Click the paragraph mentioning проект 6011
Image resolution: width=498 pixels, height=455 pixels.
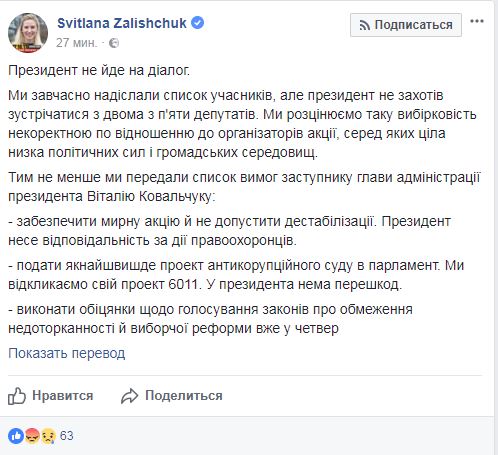tap(236, 275)
